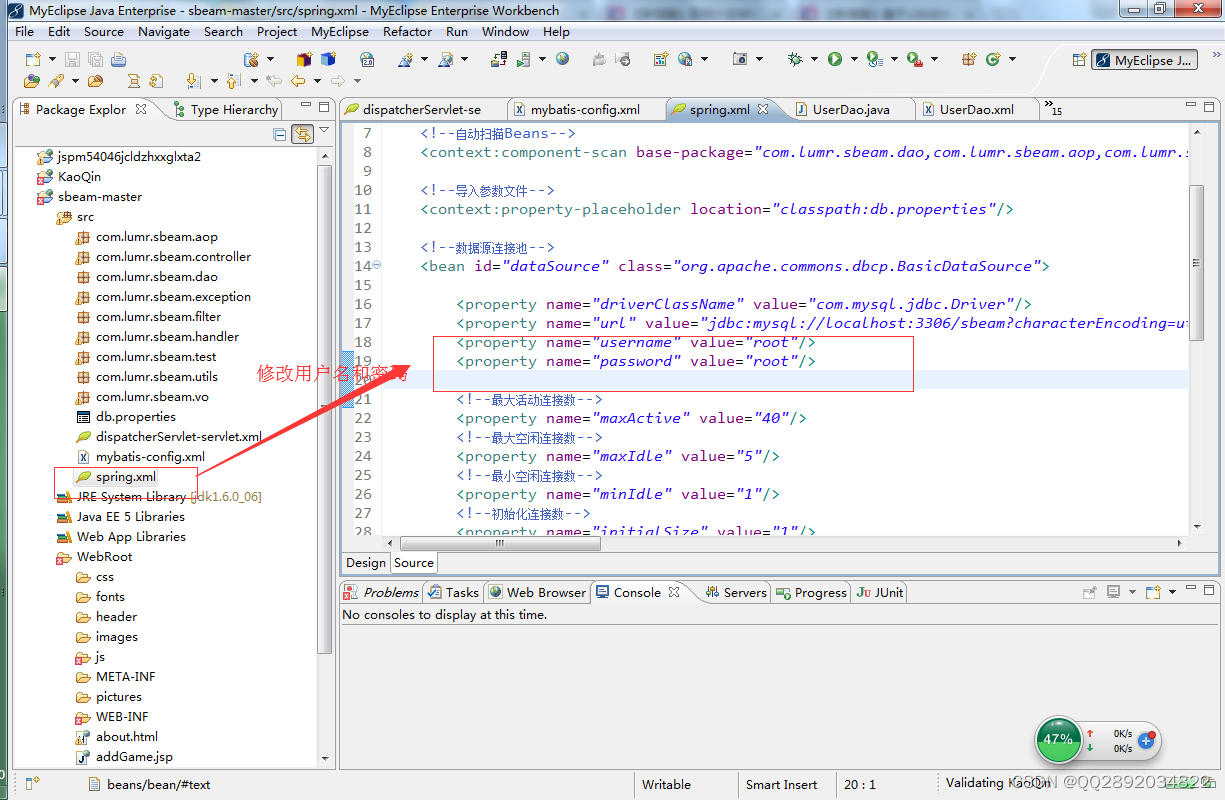Click the green Run button icon
1225x800 pixels.
(x=834, y=60)
